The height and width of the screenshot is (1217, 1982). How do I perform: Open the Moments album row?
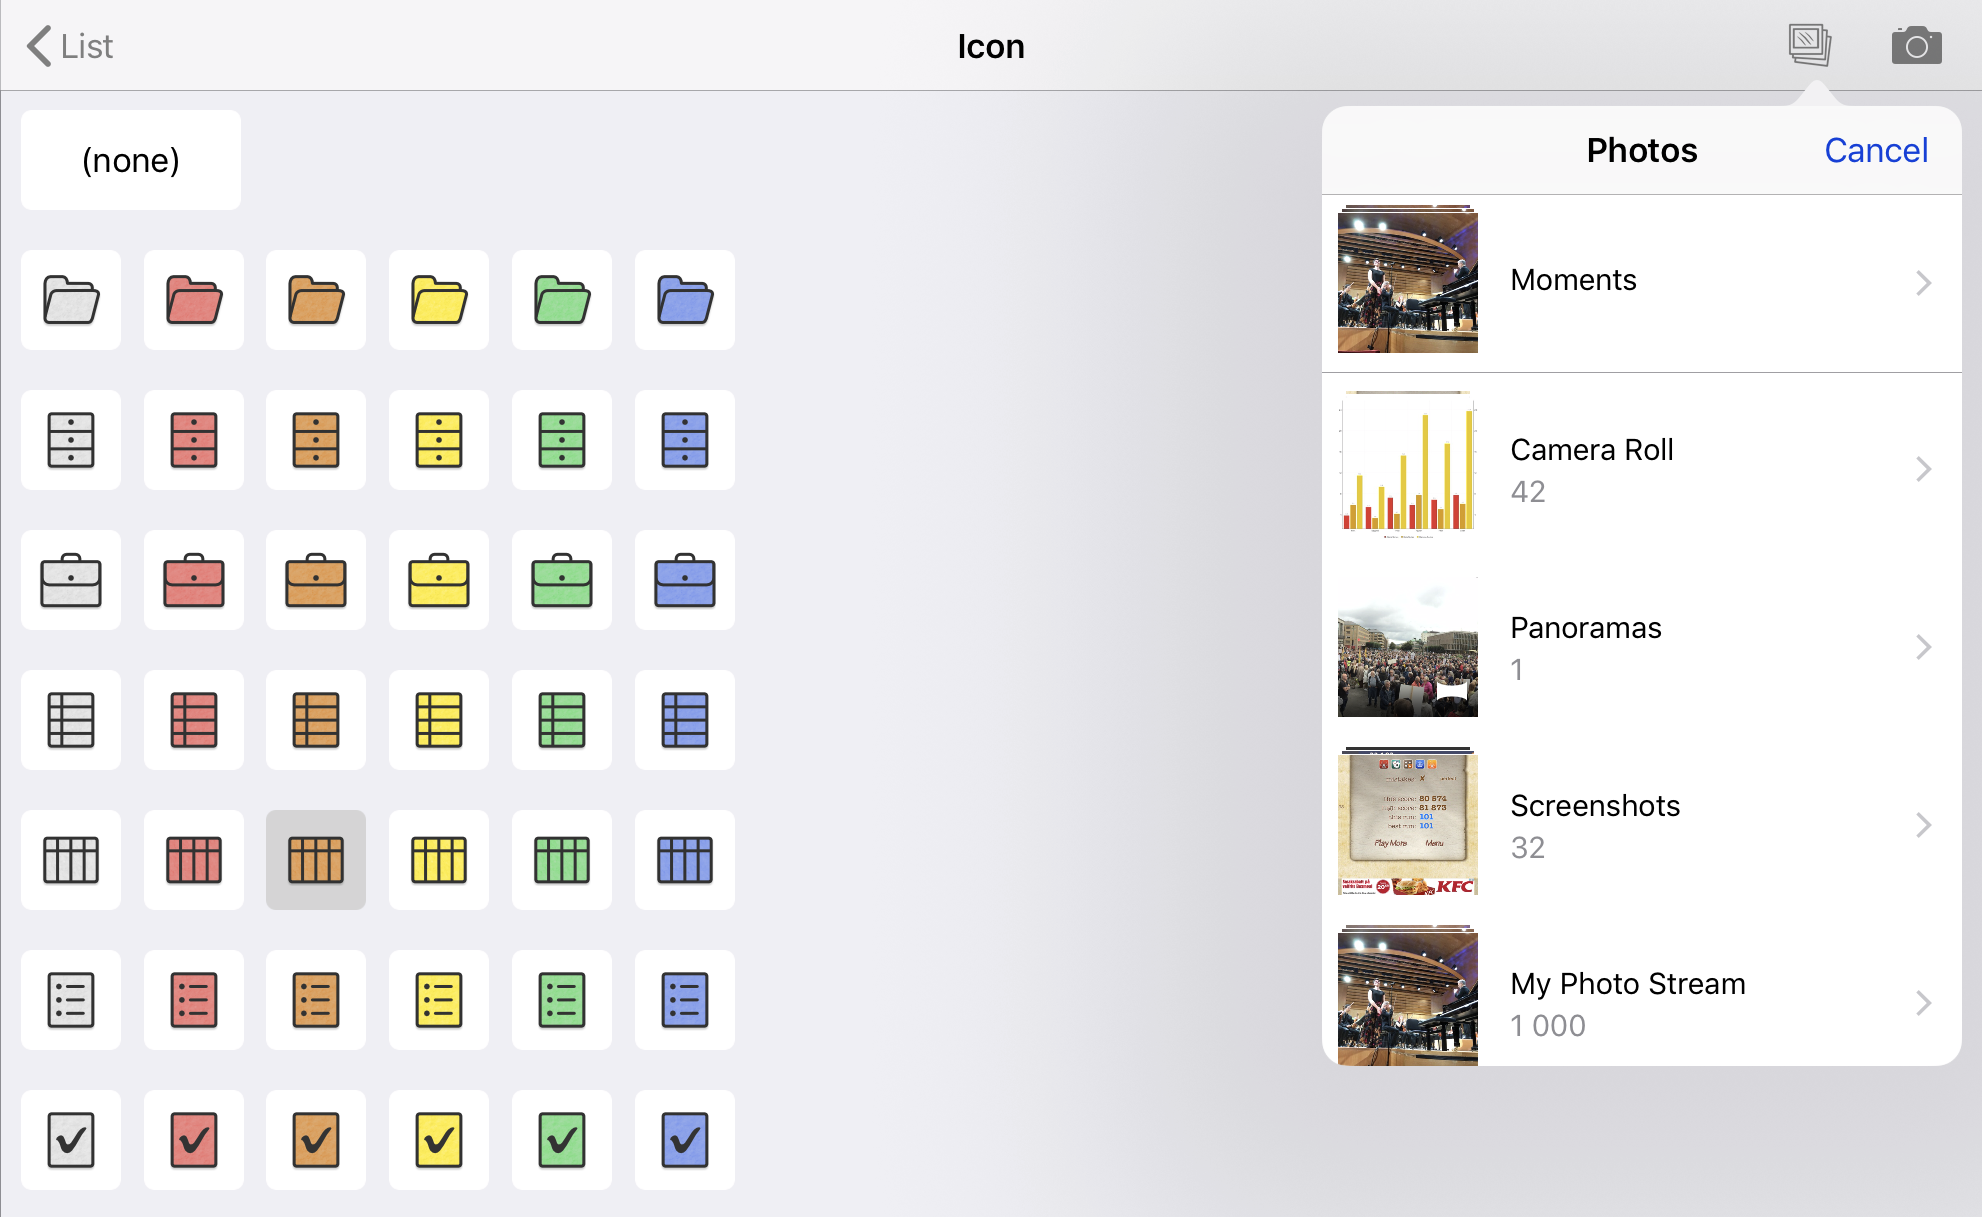(1640, 282)
